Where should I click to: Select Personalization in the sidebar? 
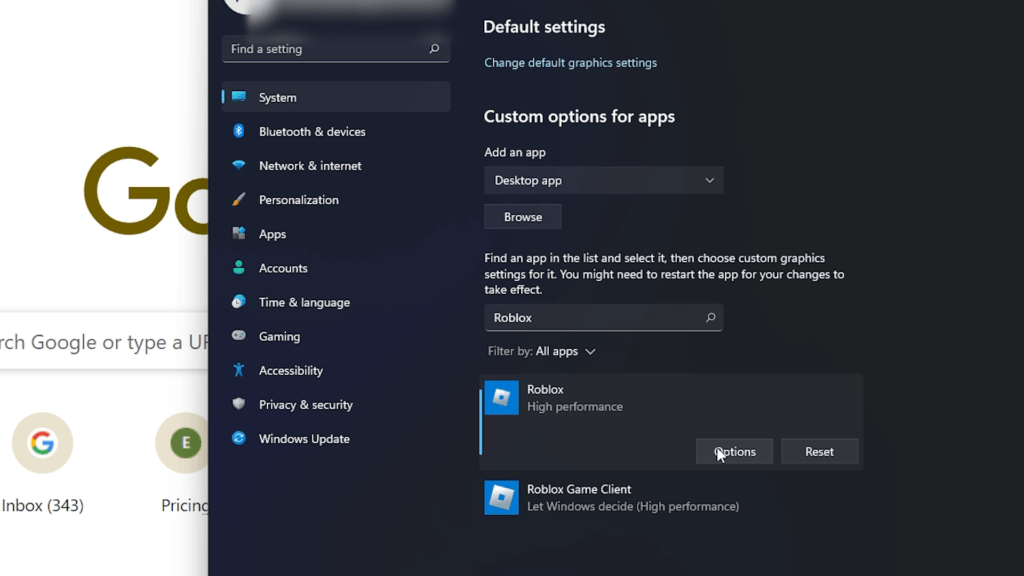click(336, 200)
